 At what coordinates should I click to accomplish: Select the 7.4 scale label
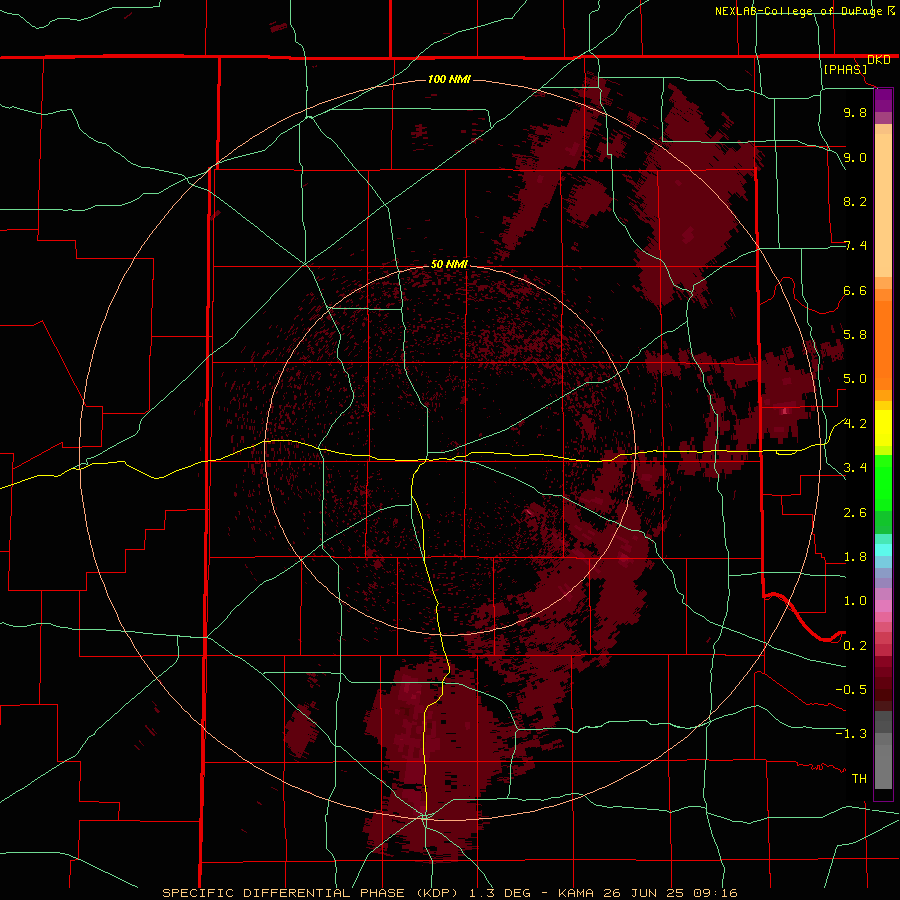coord(855,246)
